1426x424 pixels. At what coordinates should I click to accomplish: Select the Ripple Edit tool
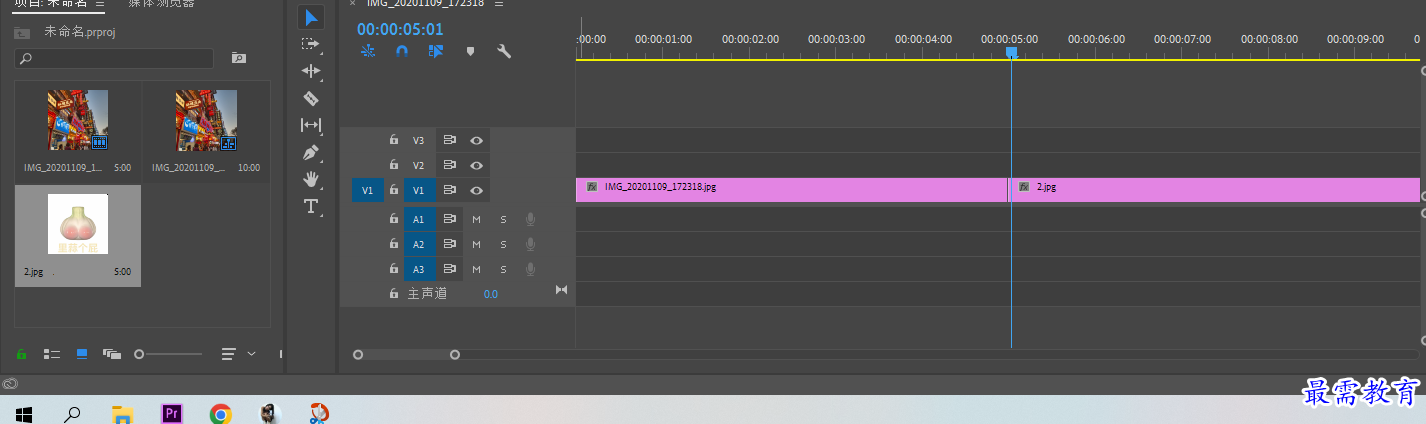311,71
